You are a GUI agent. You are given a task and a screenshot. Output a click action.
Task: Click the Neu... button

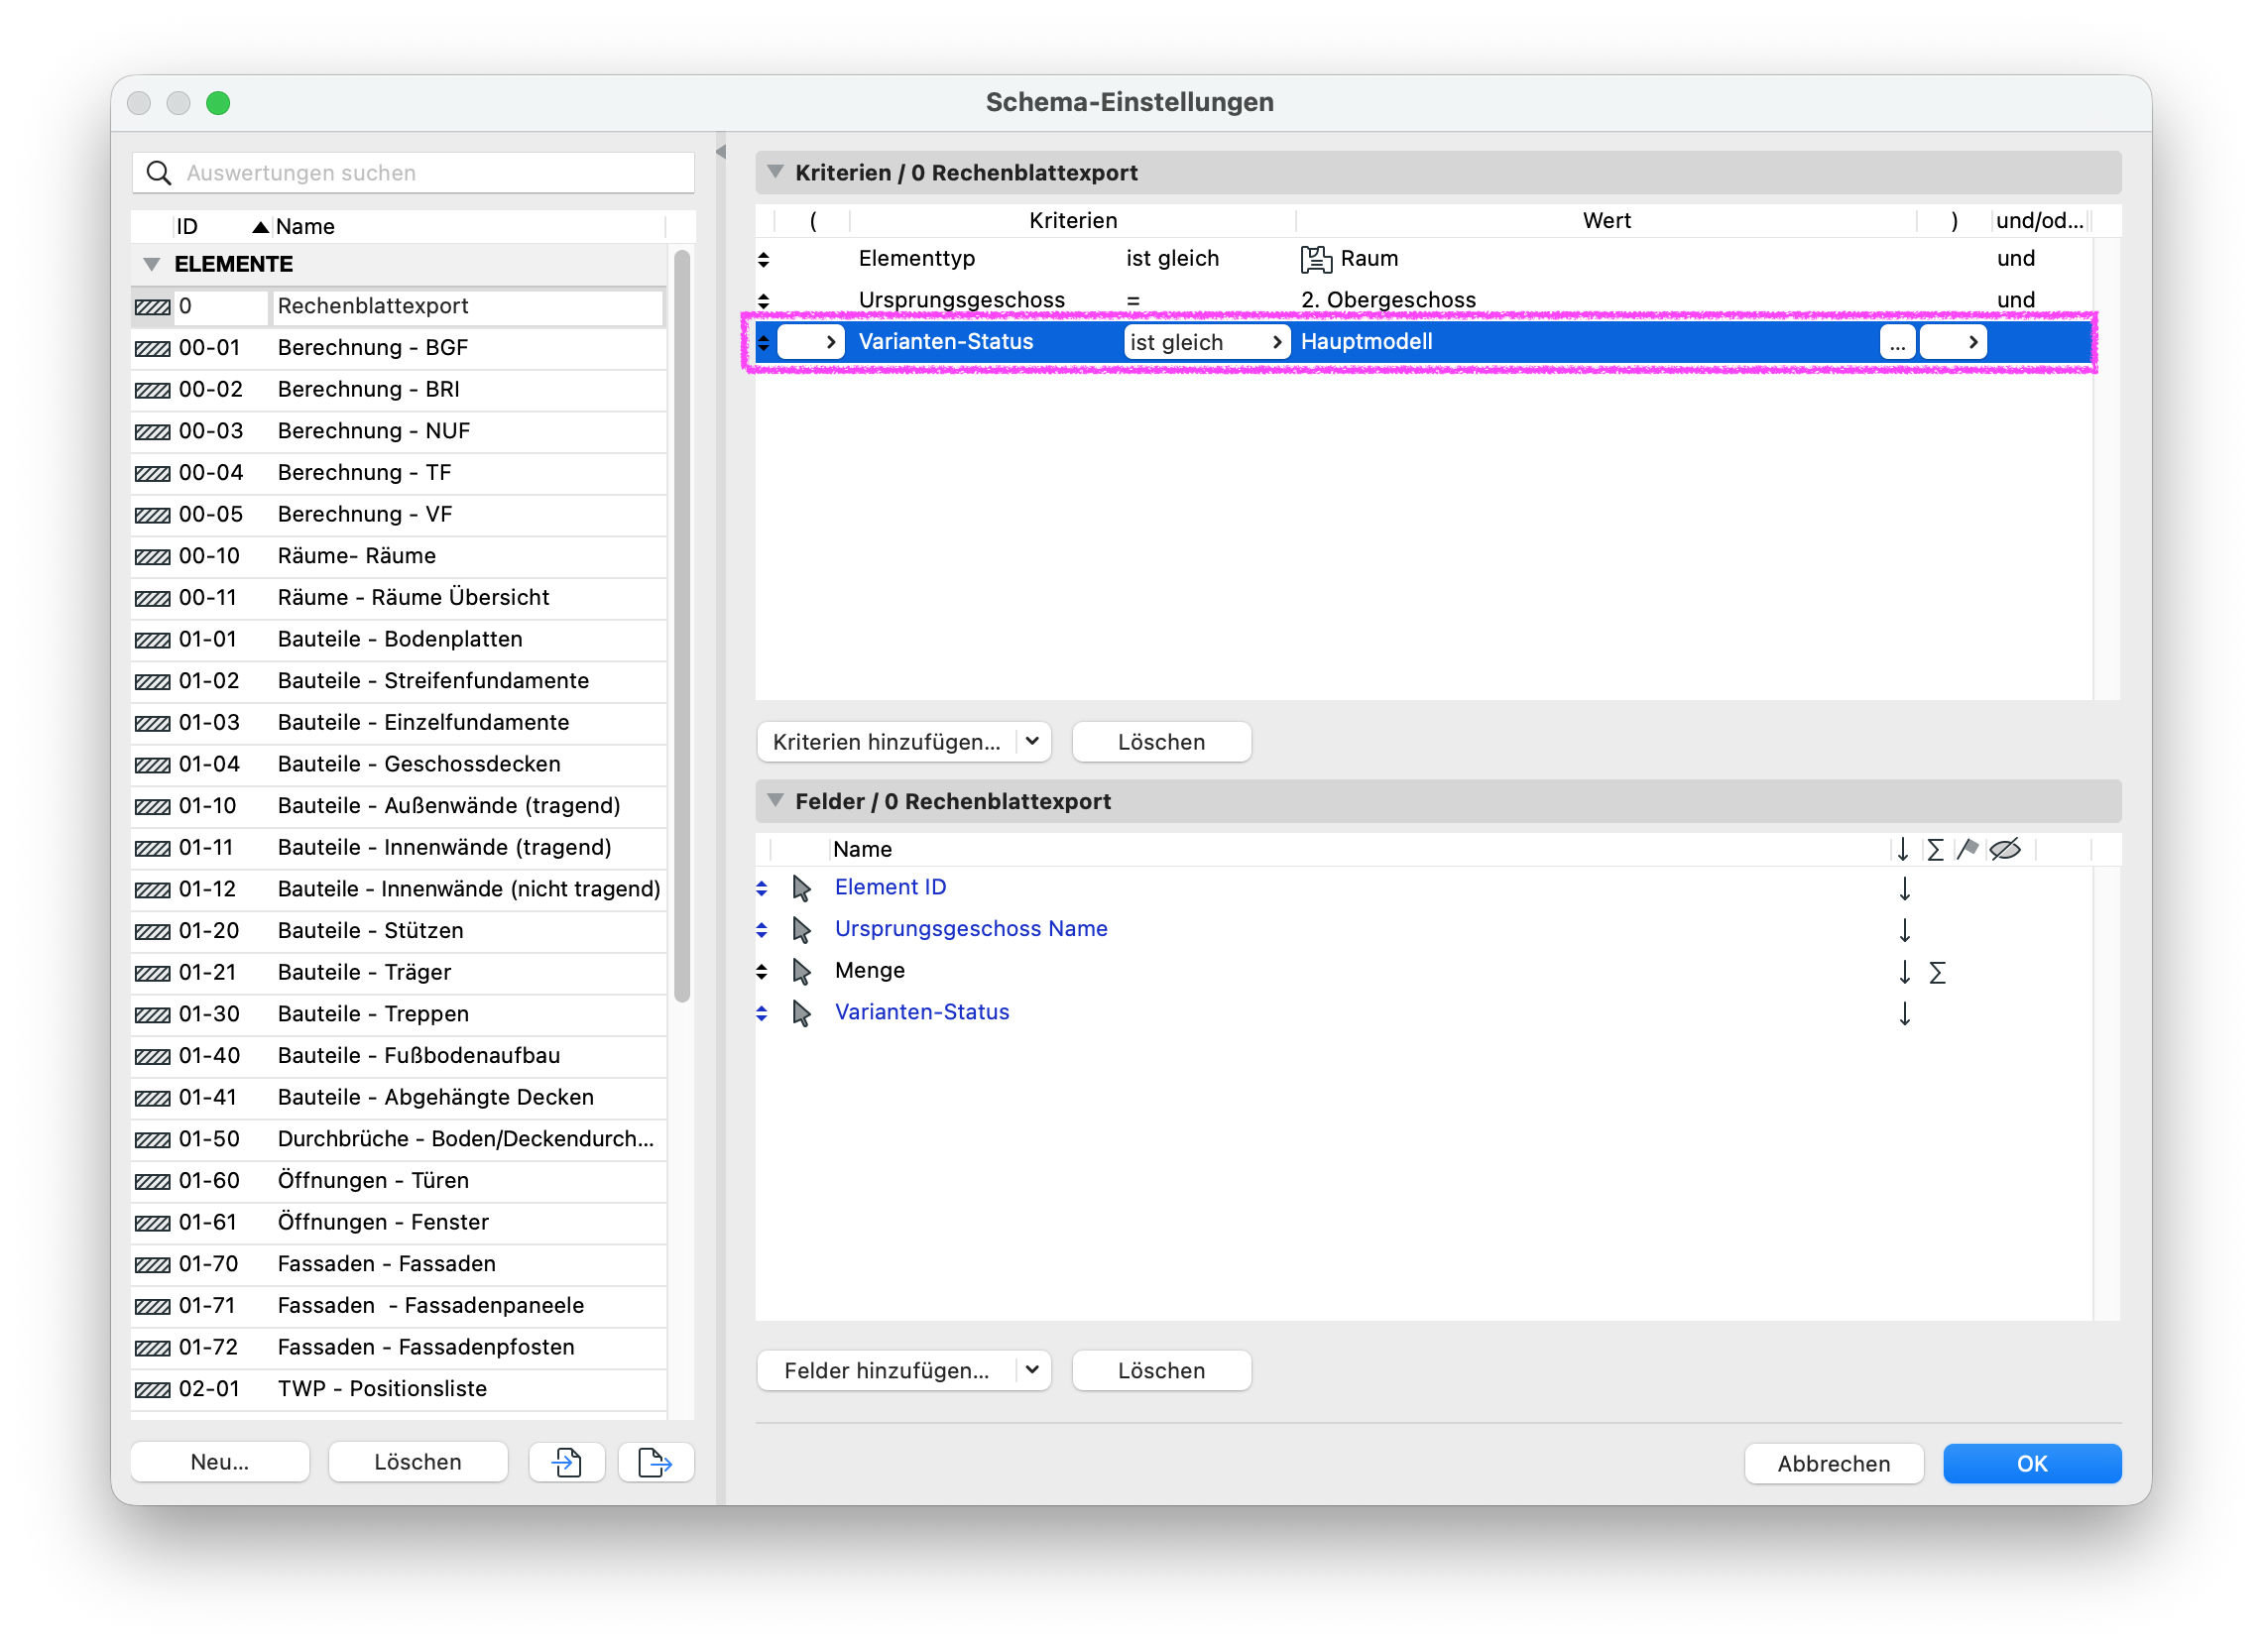tap(220, 1463)
